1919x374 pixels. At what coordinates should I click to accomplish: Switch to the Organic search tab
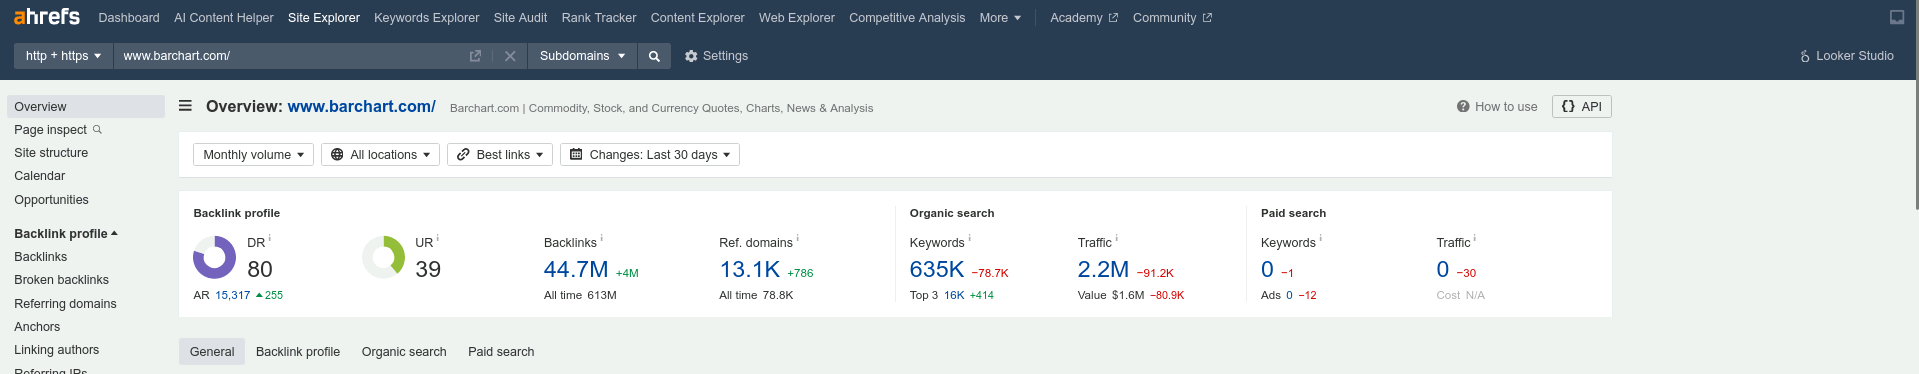click(404, 352)
